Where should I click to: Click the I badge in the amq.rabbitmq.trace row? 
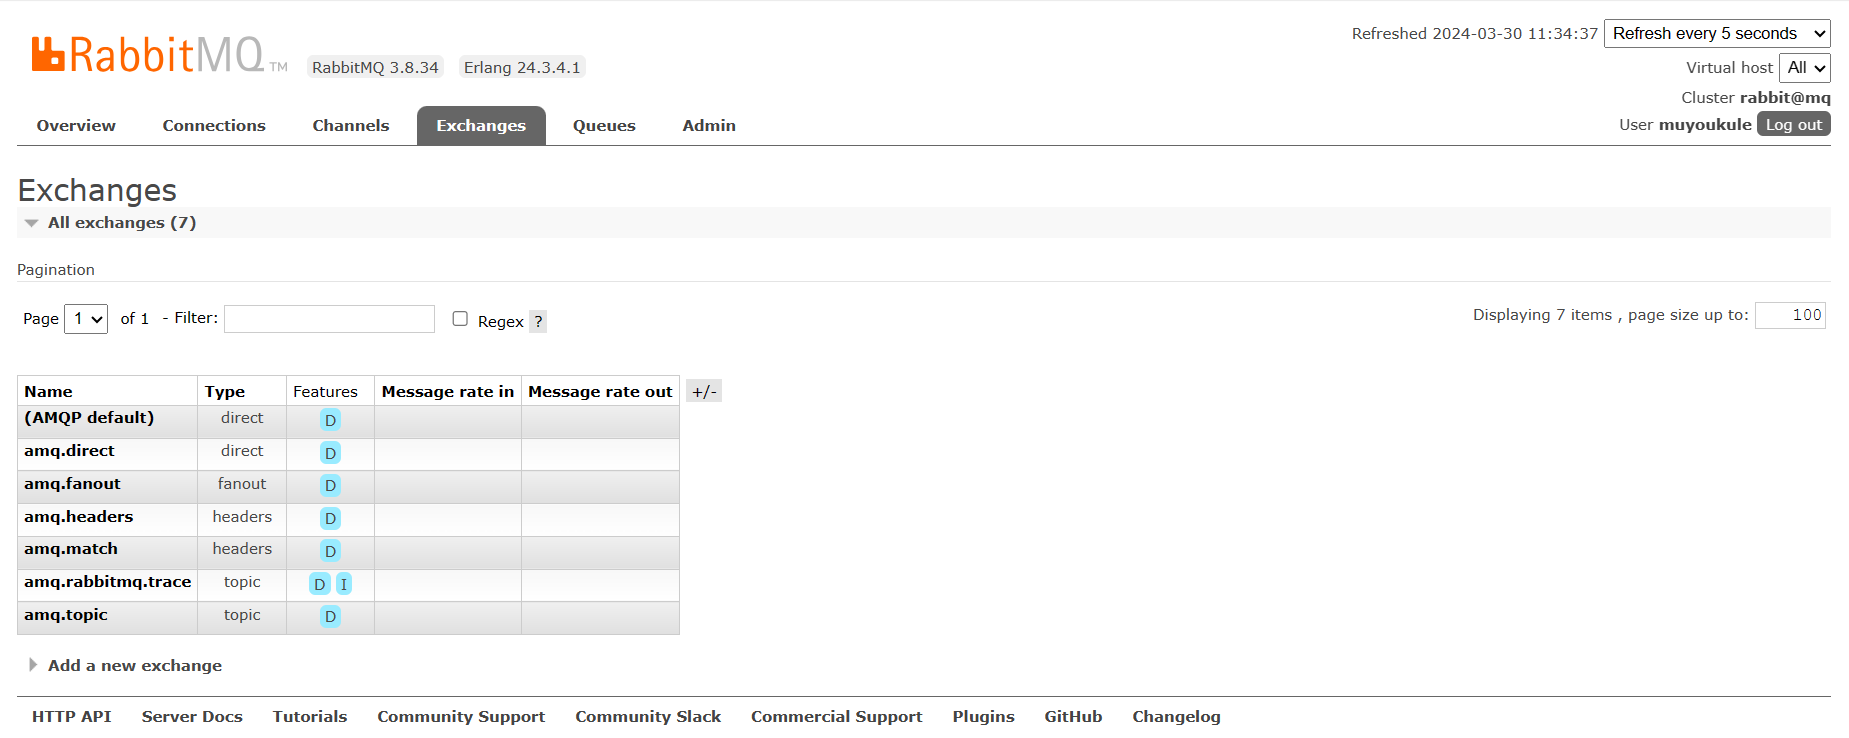click(x=343, y=584)
